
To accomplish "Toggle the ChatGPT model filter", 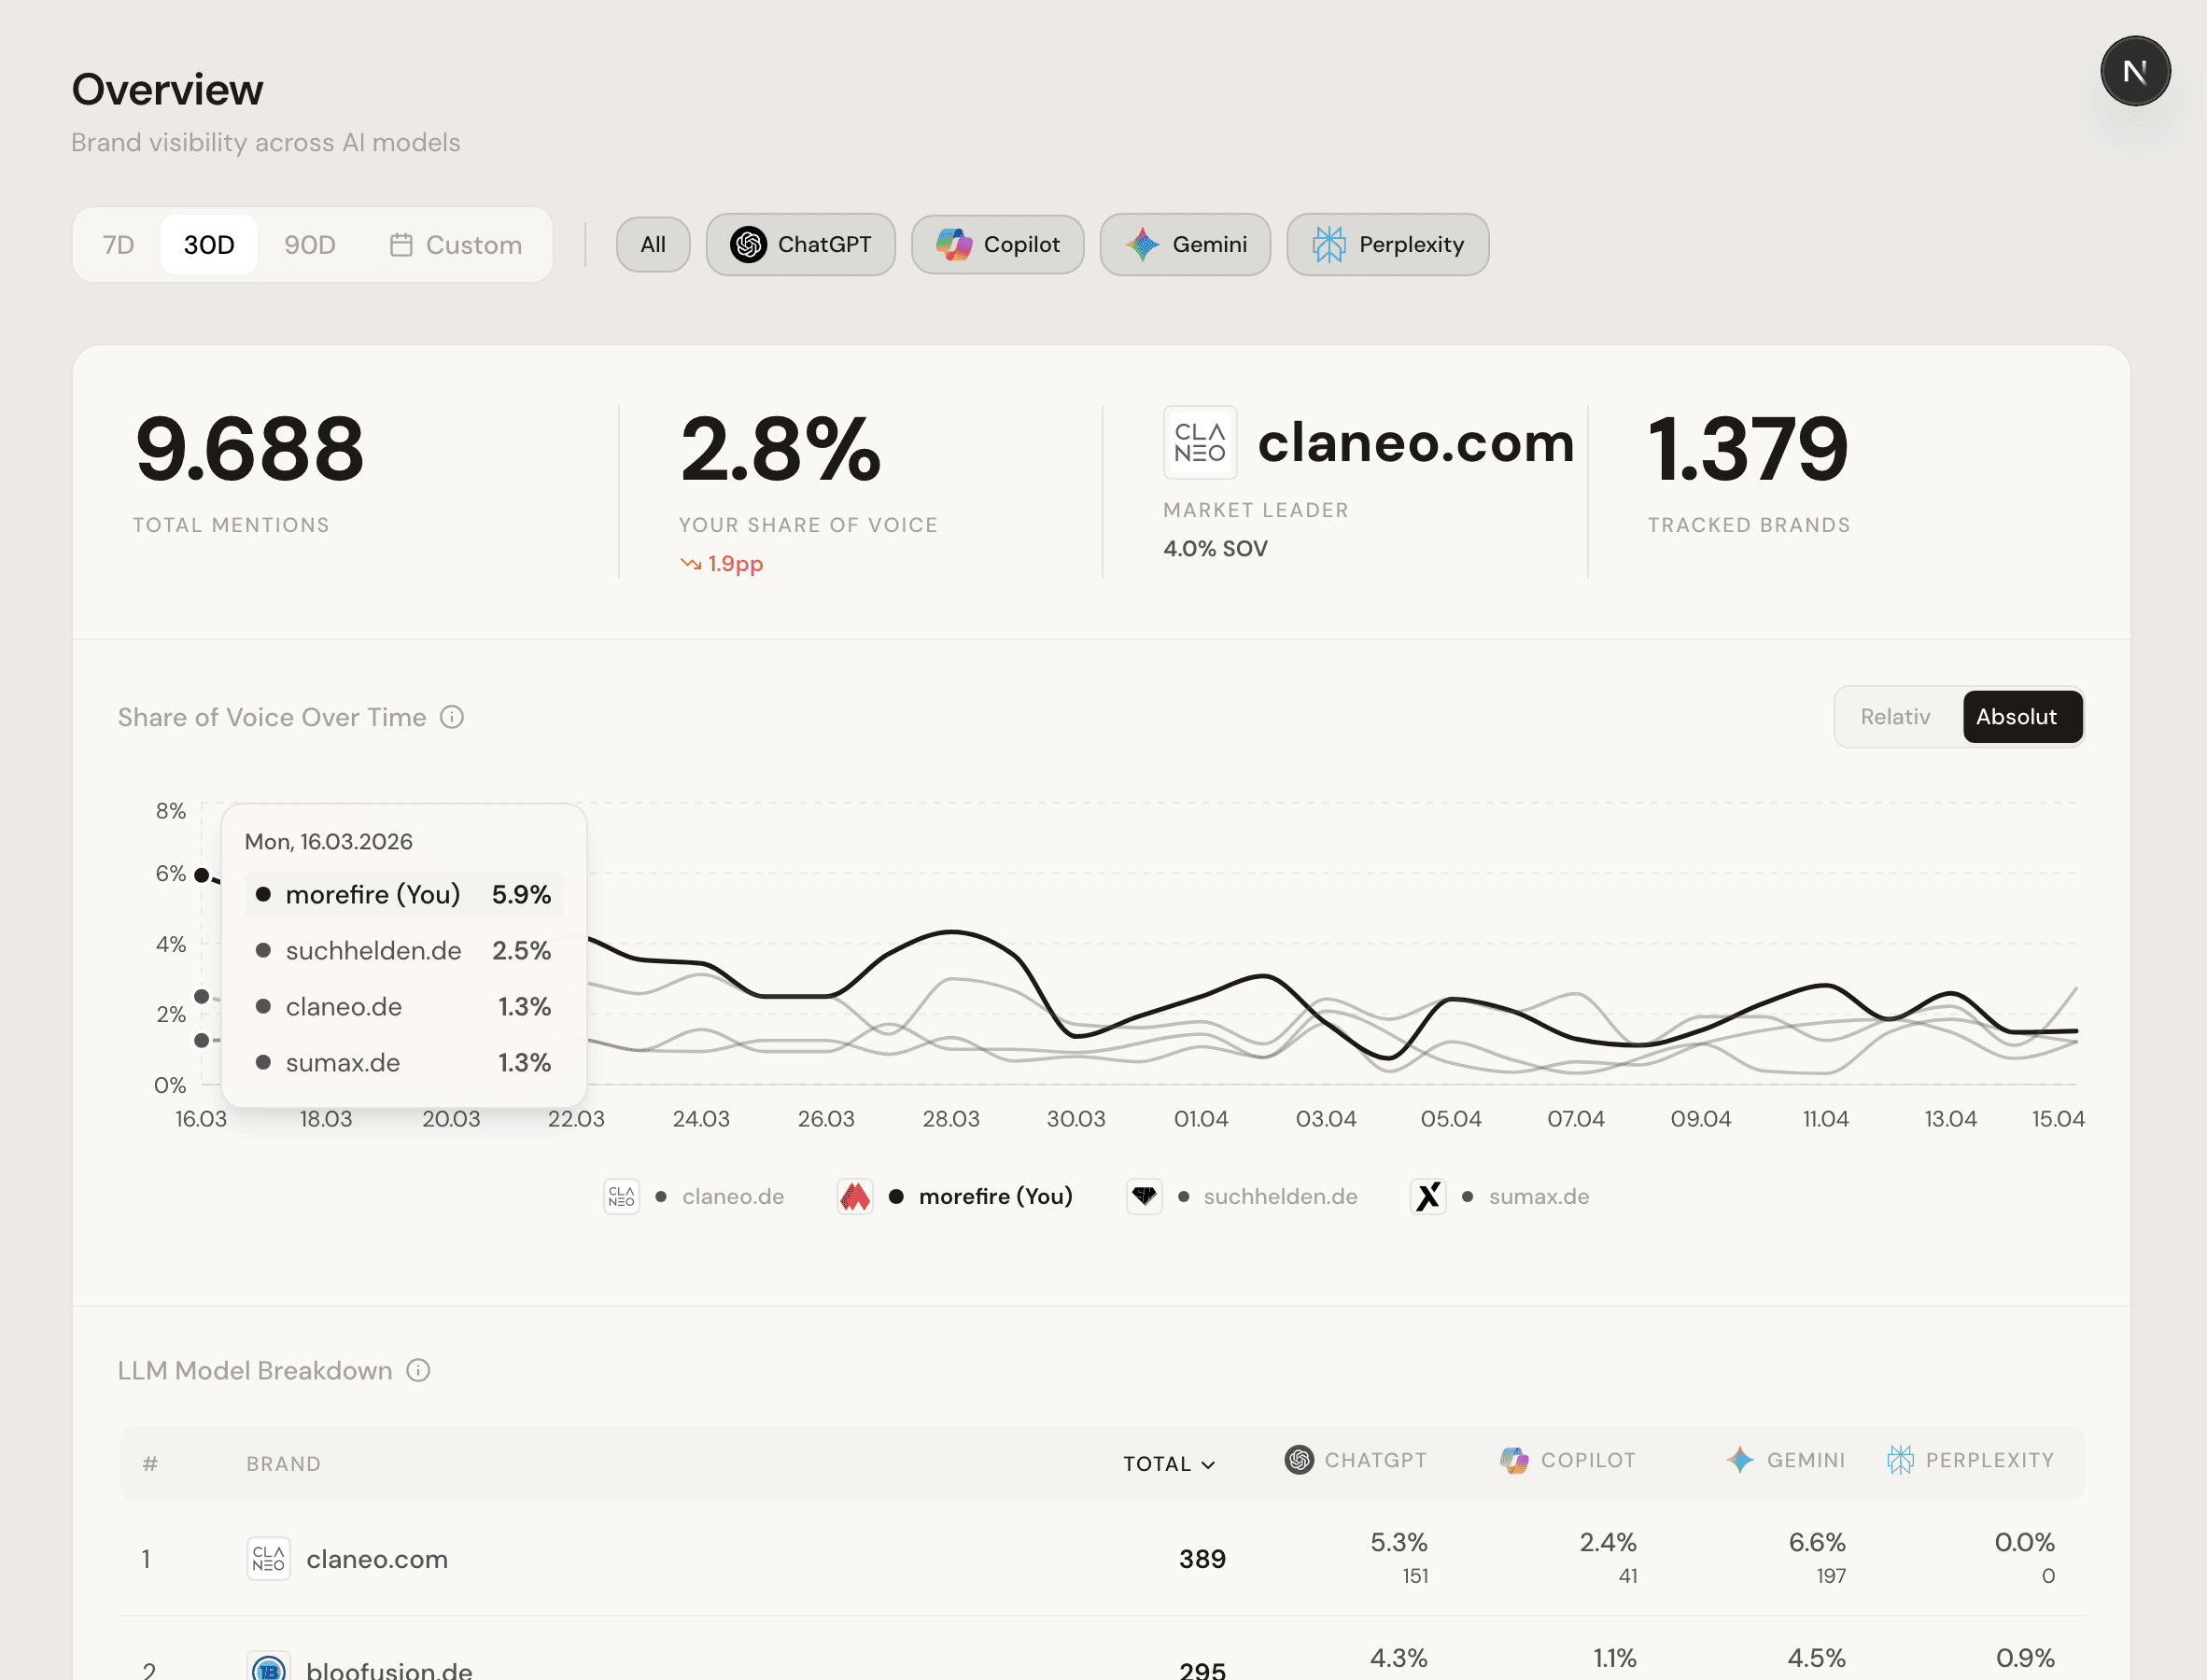I will coord(800,245).
